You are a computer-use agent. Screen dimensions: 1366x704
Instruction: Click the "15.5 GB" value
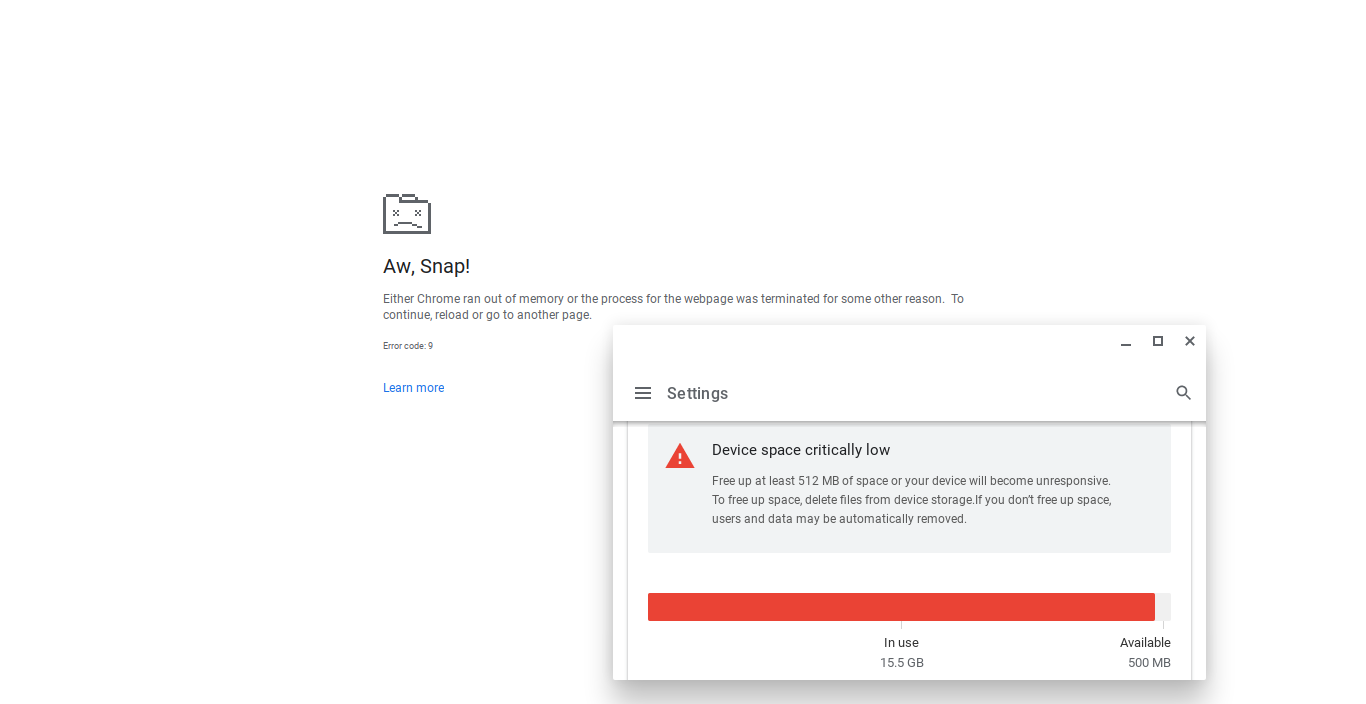click(901, 663)
